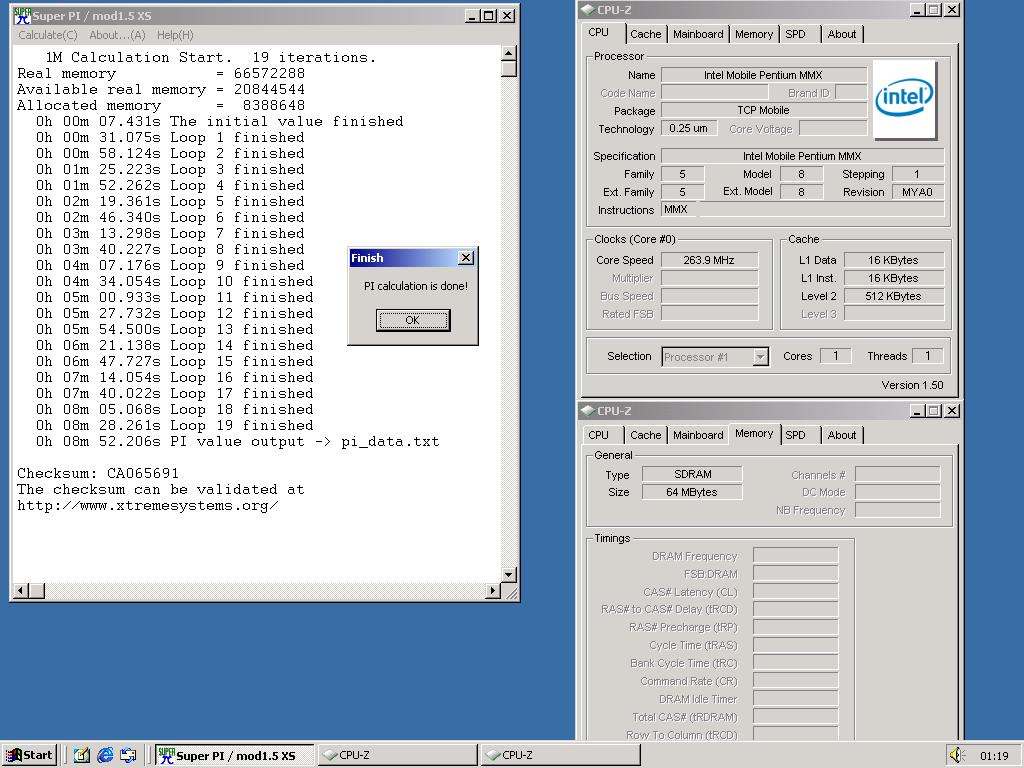Maximize the Super PI window
1024x768 pixels.
[x=488, y=16]
